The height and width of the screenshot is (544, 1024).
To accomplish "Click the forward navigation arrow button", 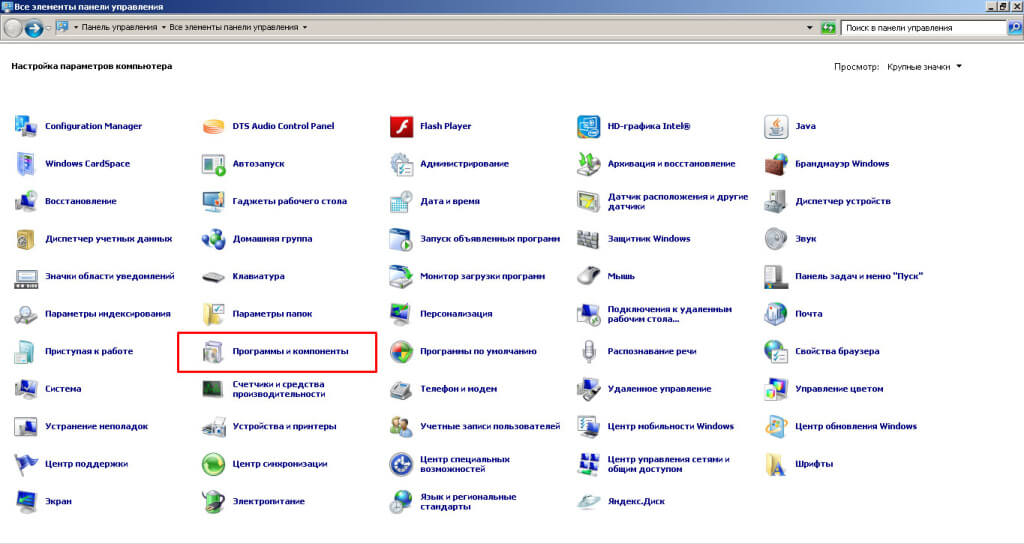I will coord(33,28).
